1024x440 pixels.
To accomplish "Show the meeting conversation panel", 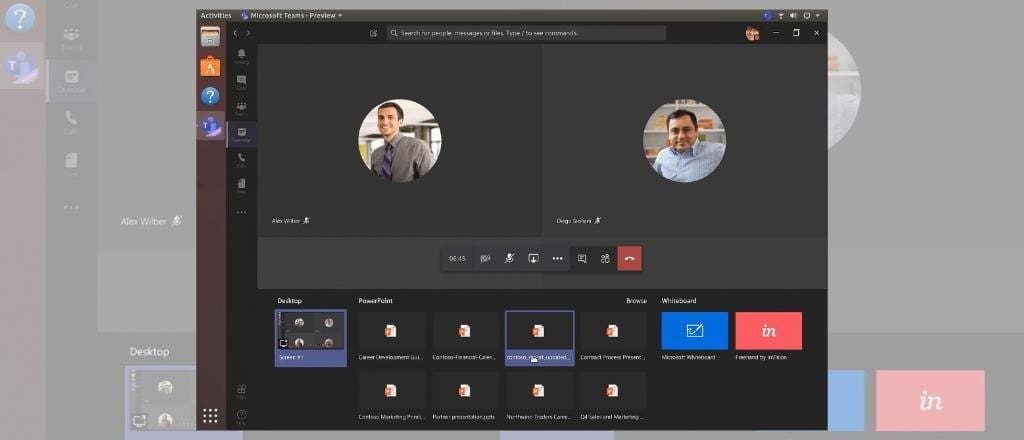I will pos(582,259).
